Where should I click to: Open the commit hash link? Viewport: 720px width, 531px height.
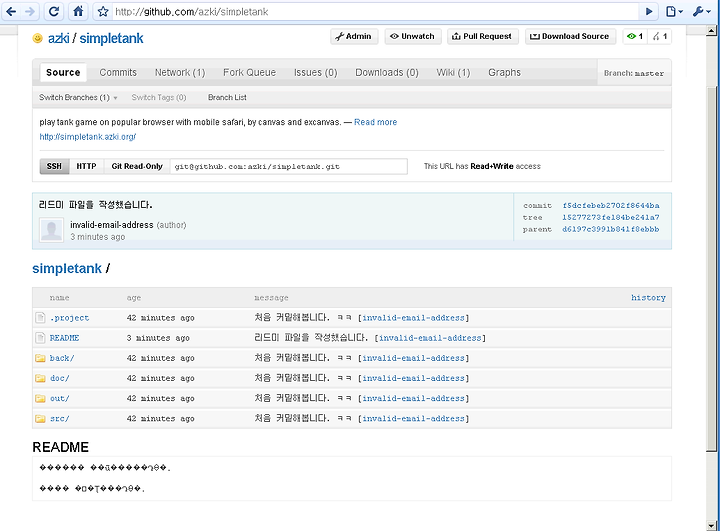[x=611, y=206]
